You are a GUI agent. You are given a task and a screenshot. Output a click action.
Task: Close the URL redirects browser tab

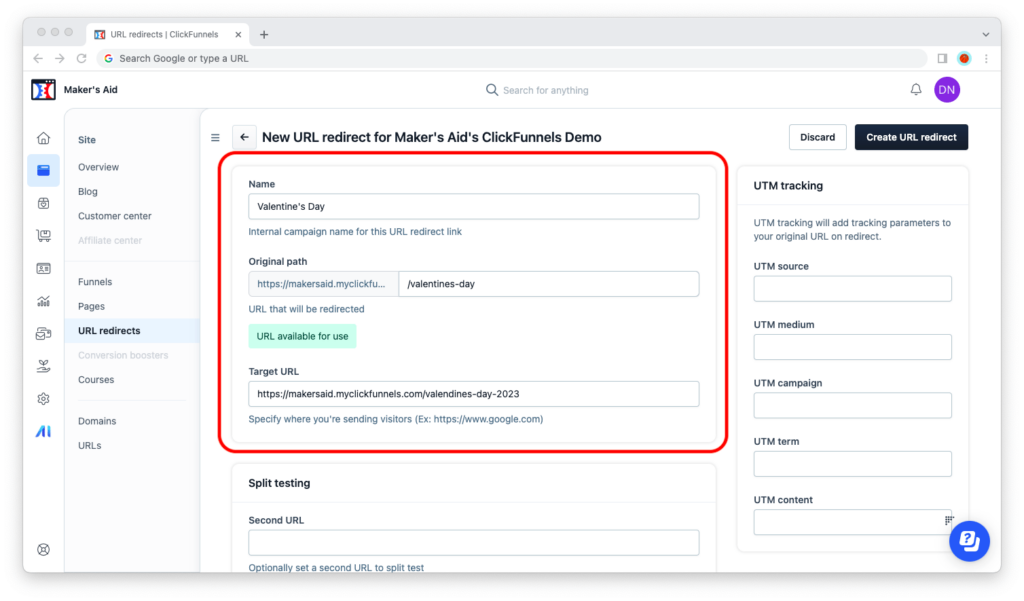[x=238, y=35]
